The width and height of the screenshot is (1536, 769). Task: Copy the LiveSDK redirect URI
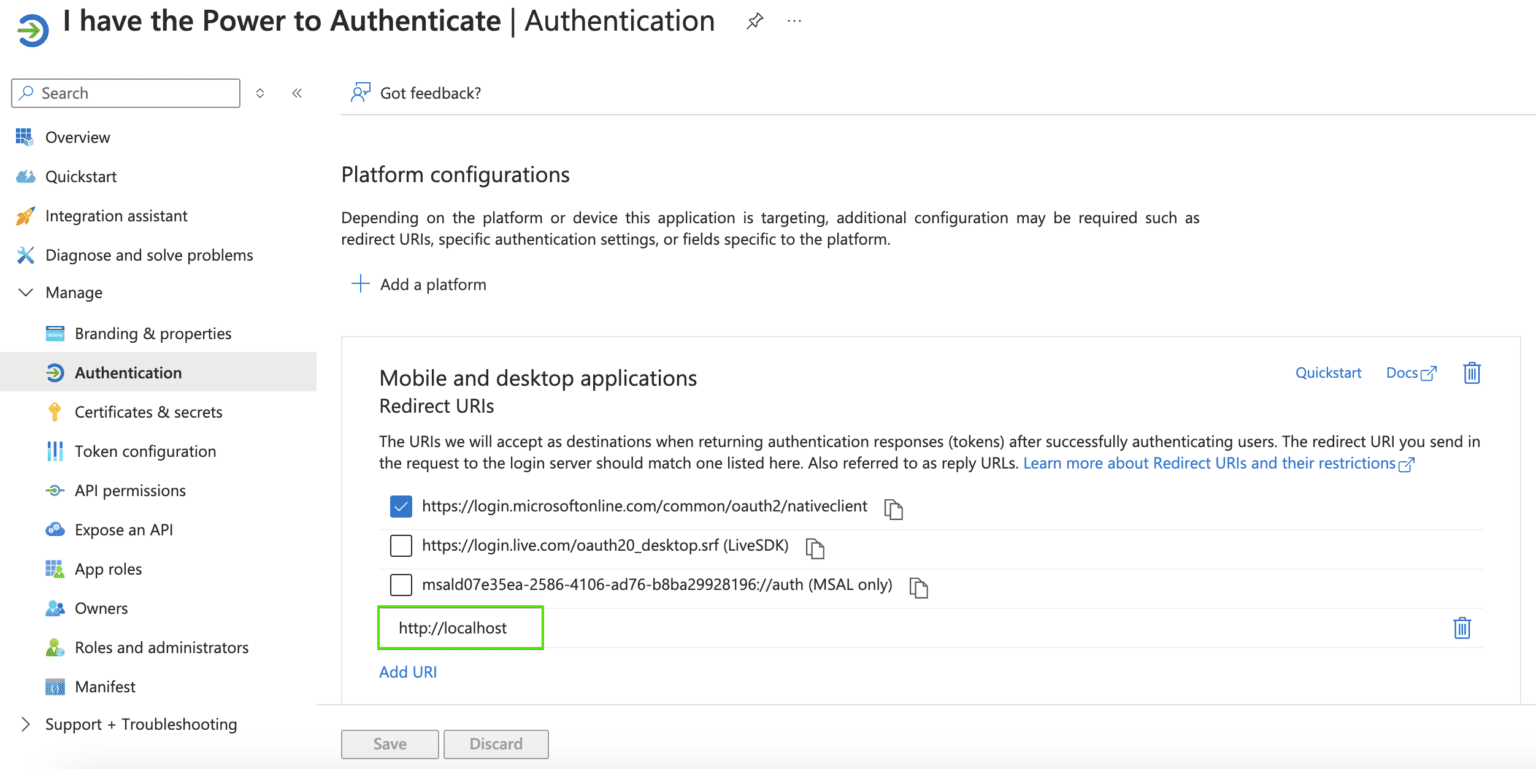[814, 548]
